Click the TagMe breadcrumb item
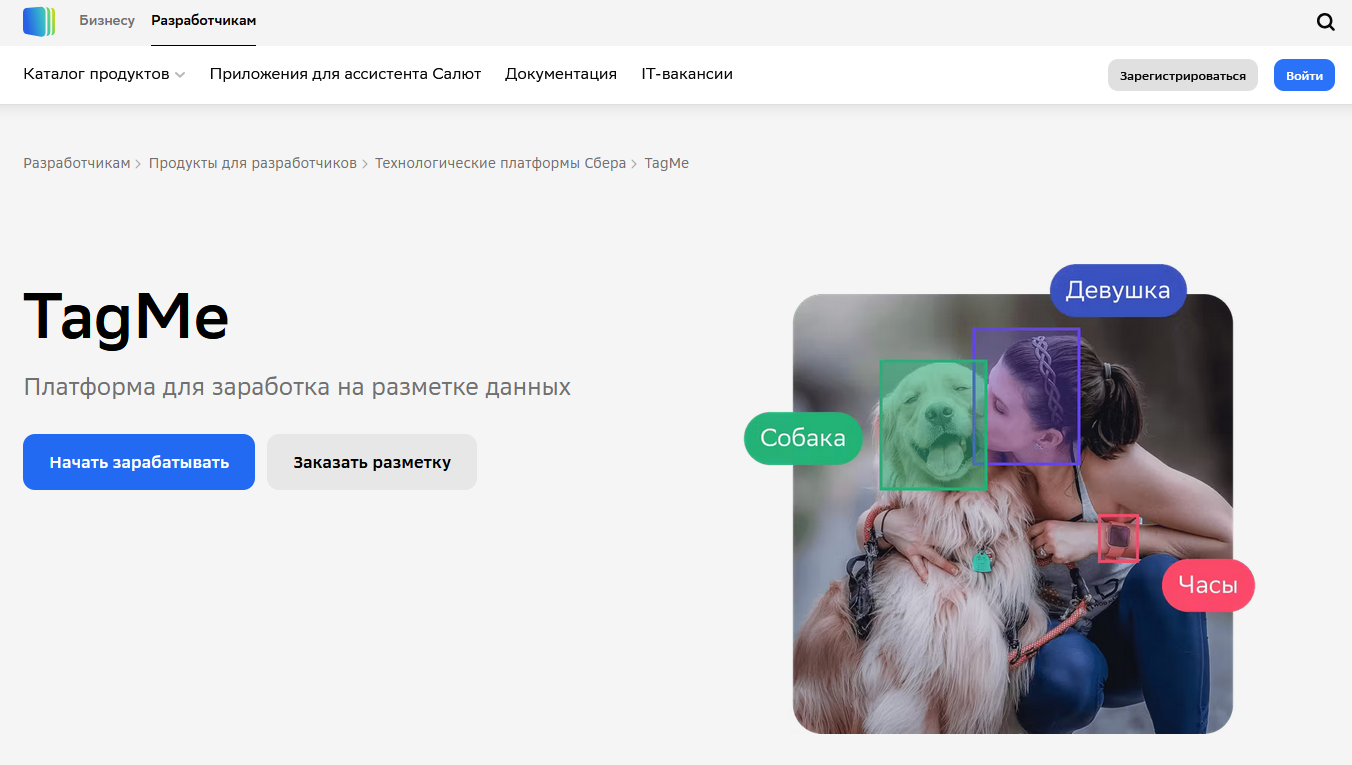Screen dimensions: 1352x765 click(666, 163)
